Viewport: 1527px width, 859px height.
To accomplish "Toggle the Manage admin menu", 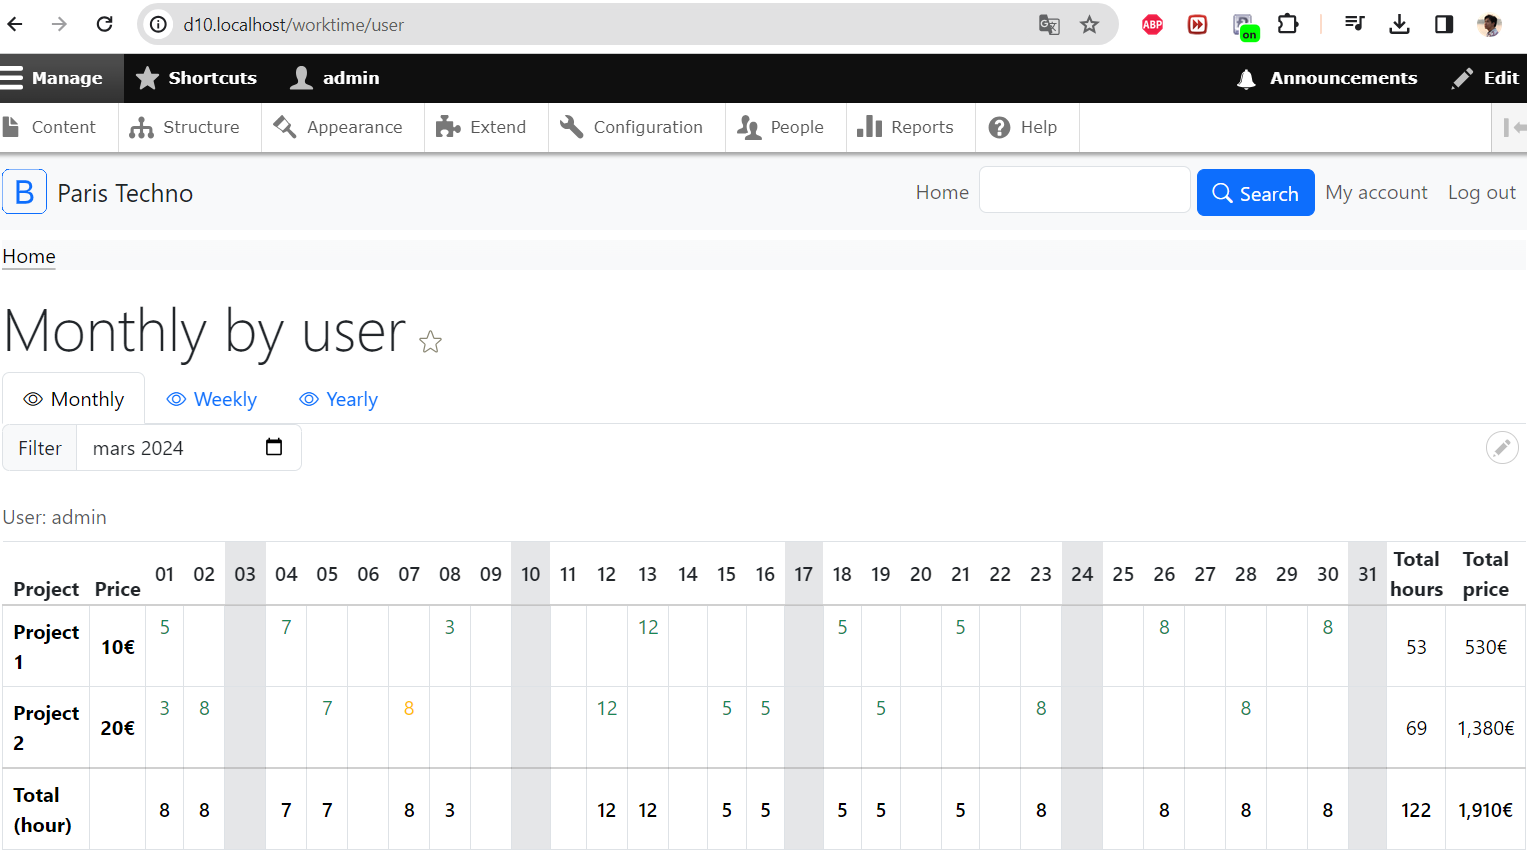I will [52, 78].
